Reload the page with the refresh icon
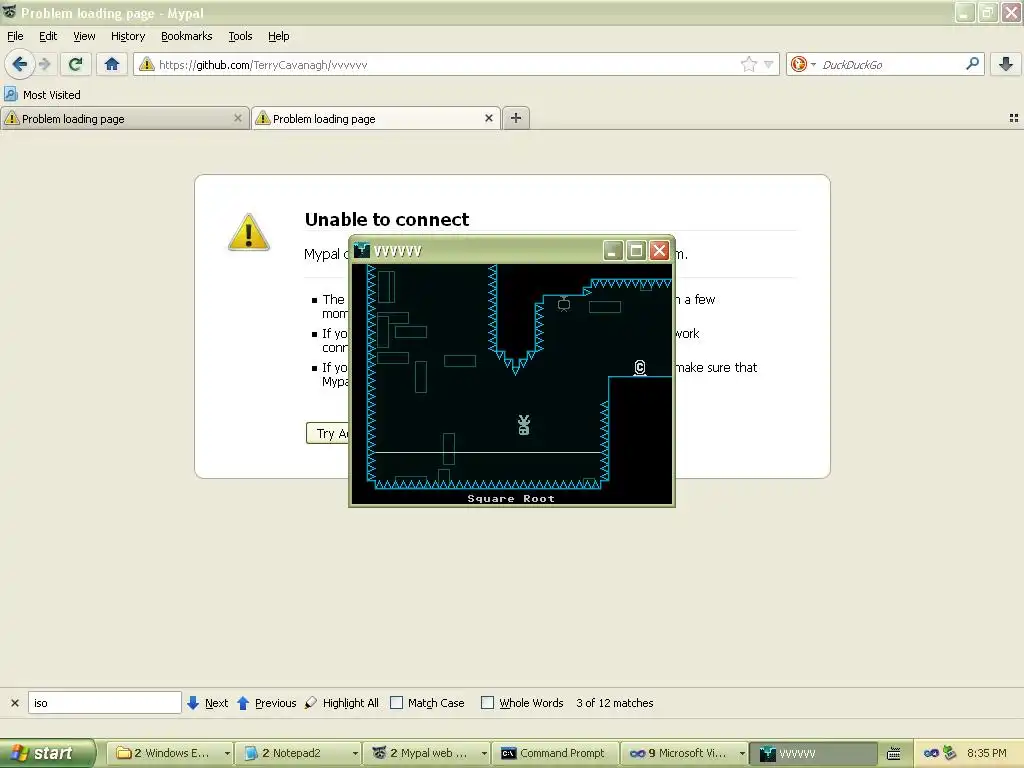The height and width of the screenshot is (768, 1024). click(x=76, y=64)
